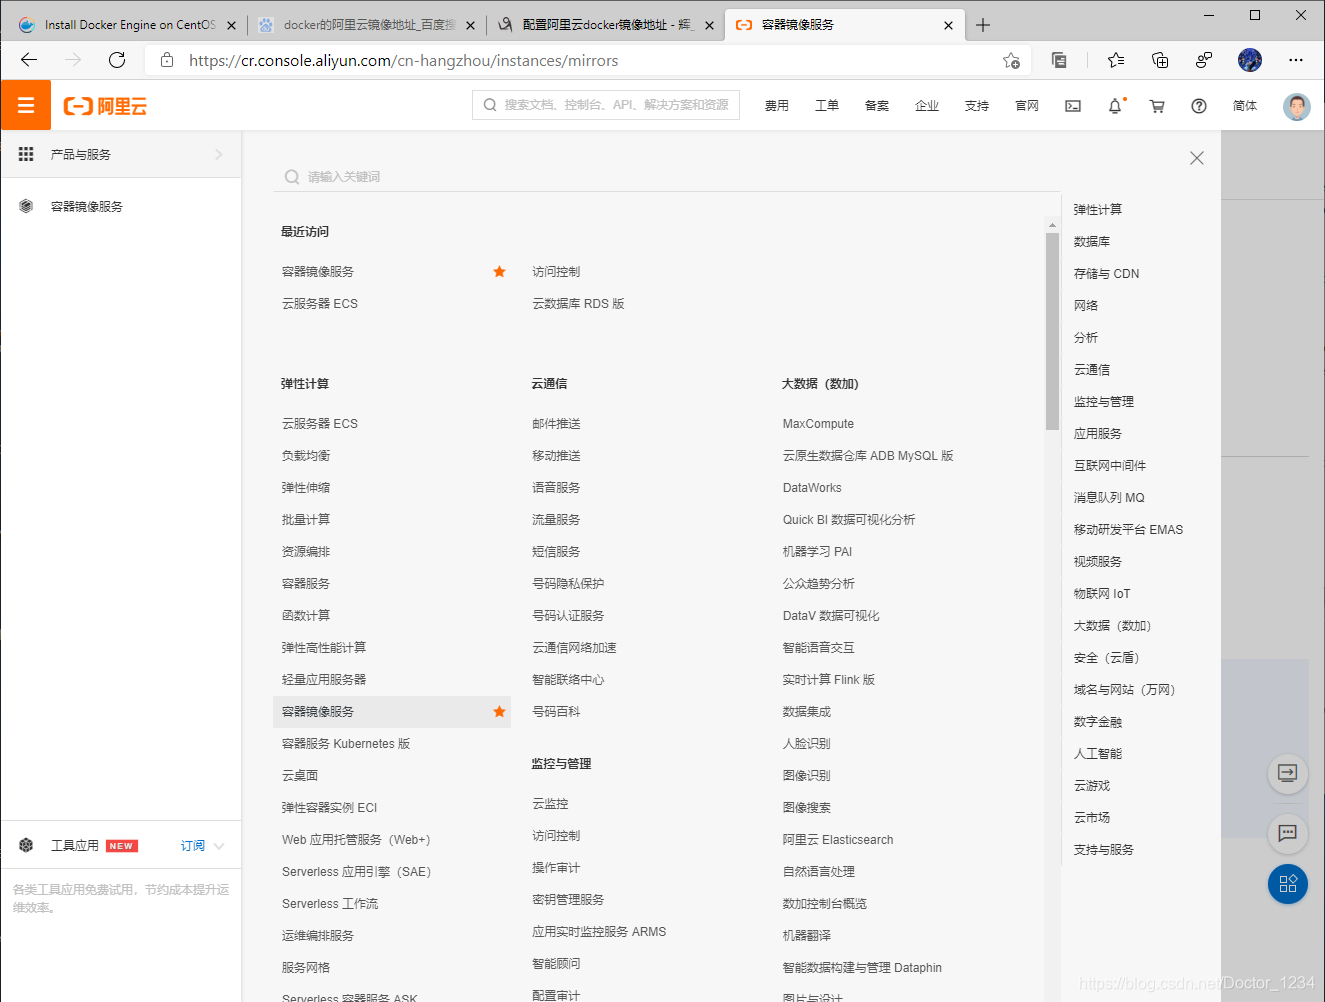Open new browser tab
This screenshot has width=1325, height=1002.
[983, 25]
